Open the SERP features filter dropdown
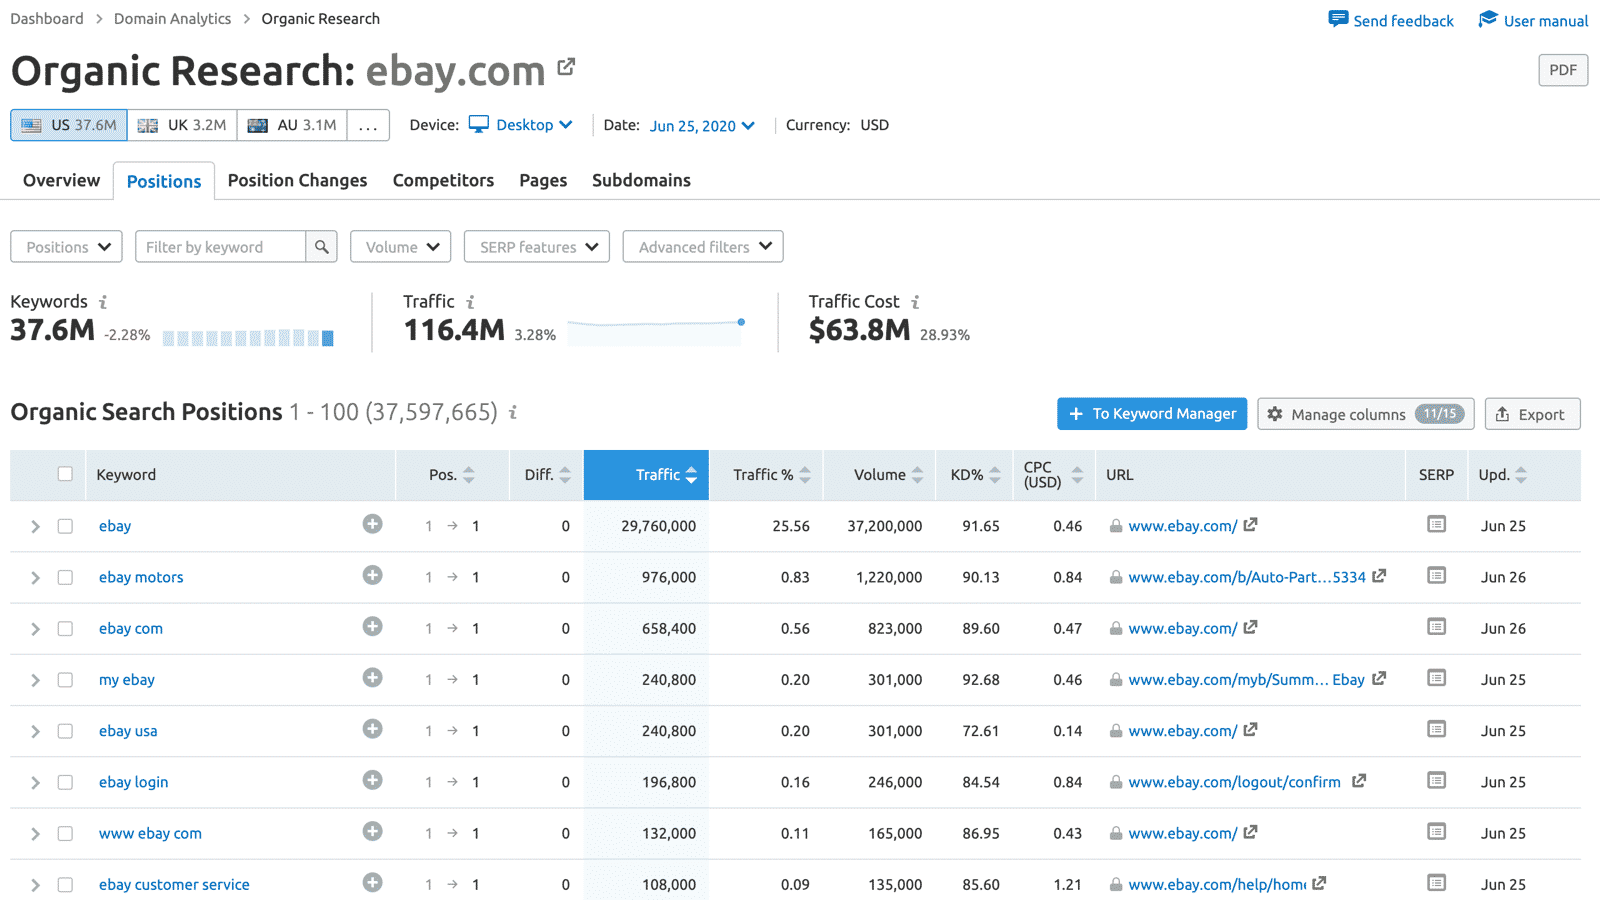Viewport: 1600px width, 900px height. pyautogui.click(x=537, y=247)
